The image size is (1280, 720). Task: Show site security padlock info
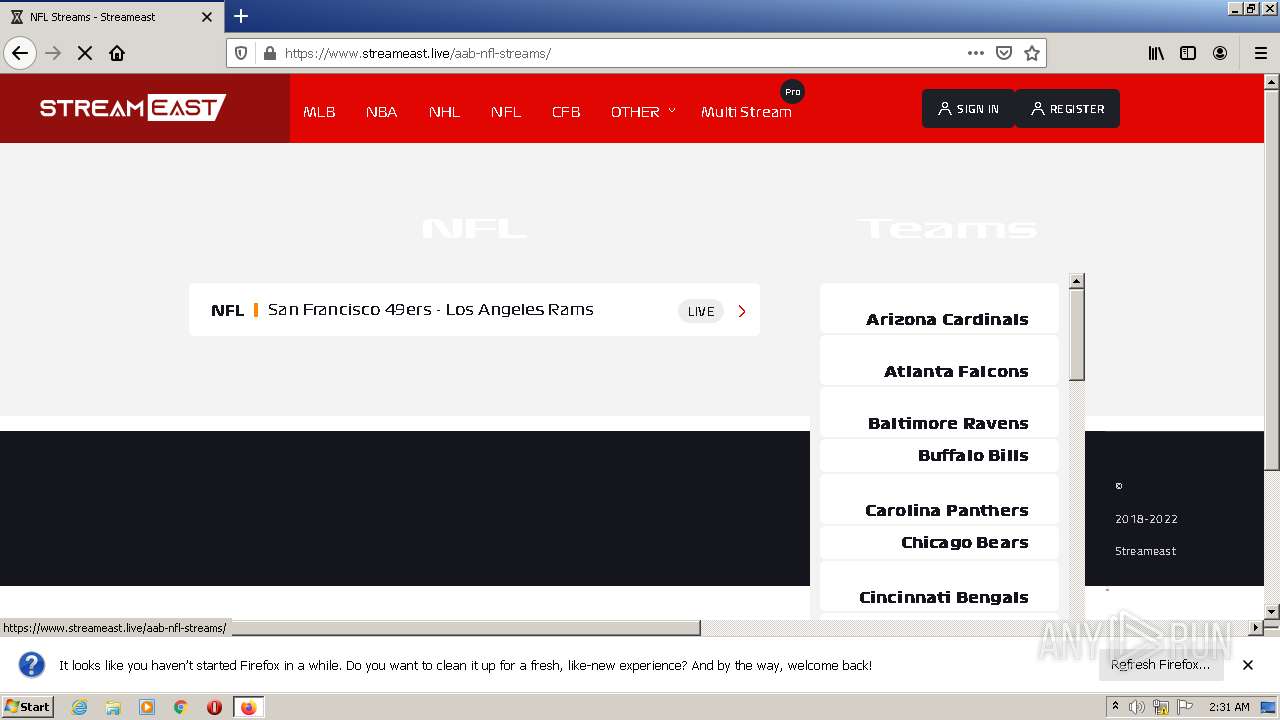269,53
